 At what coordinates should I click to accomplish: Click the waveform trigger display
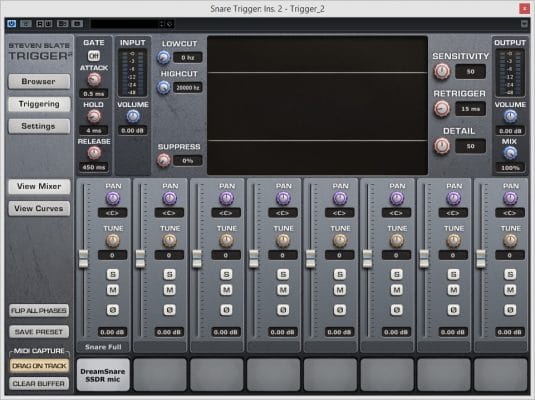(317, 105)
